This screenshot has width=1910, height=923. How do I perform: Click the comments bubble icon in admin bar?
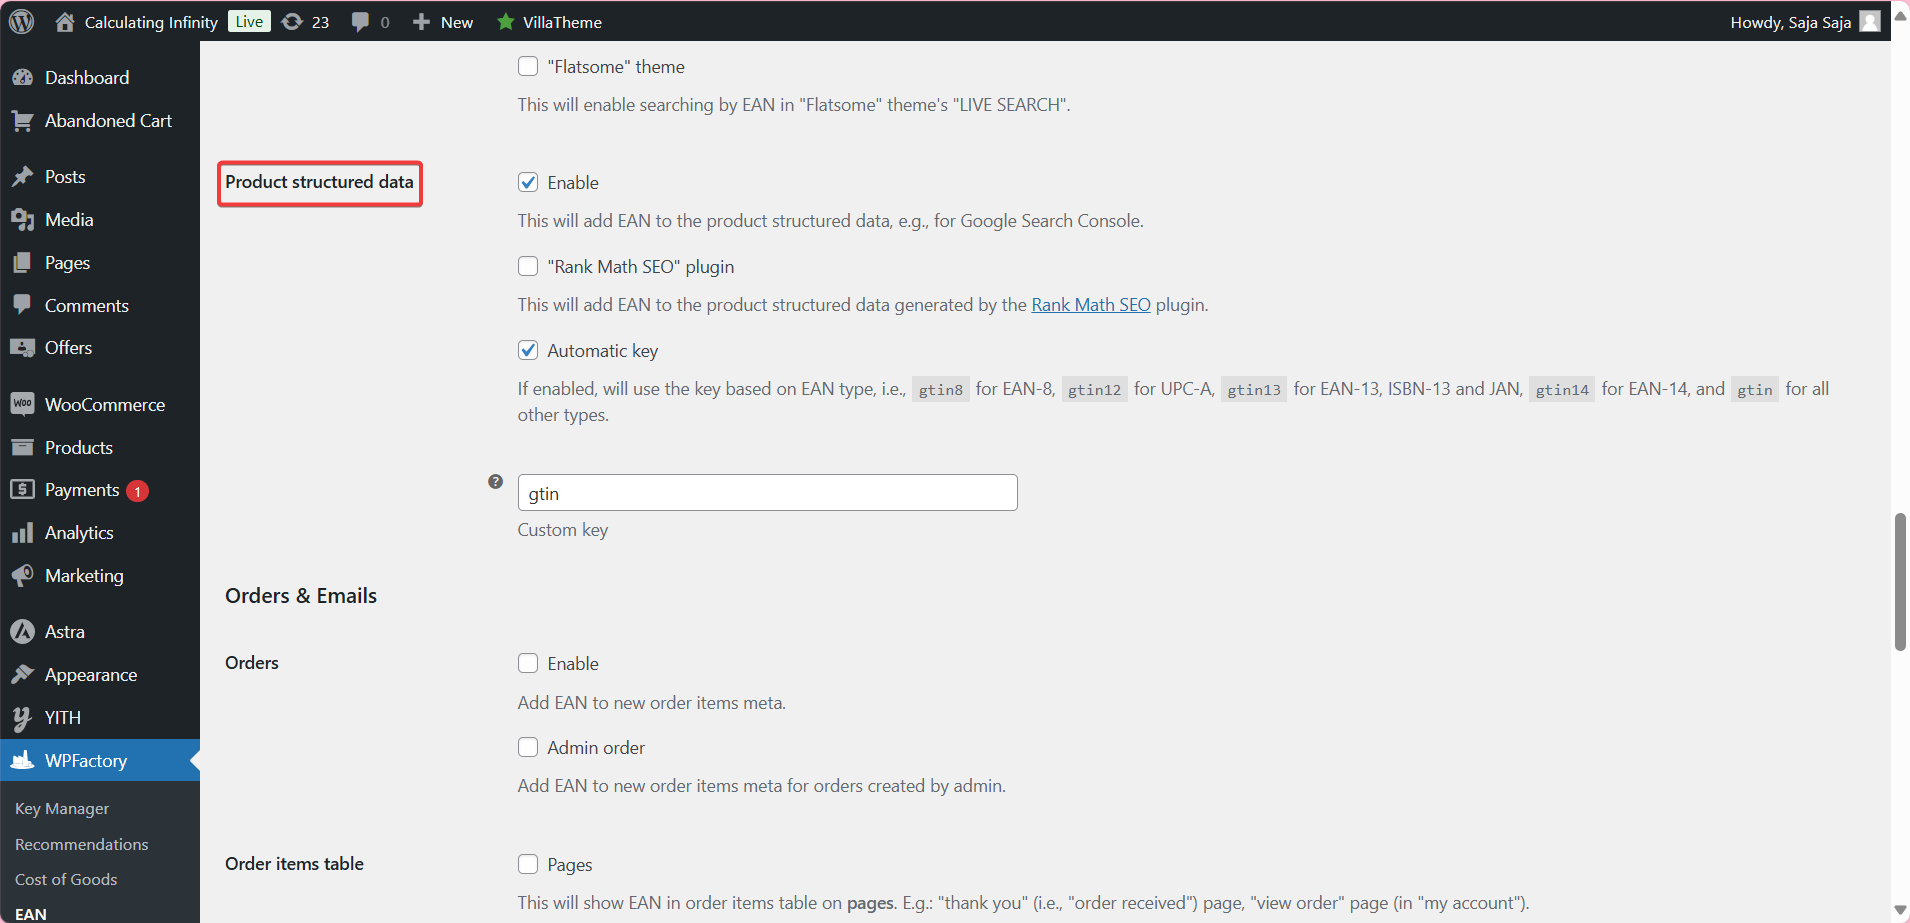tap(360, 21)
